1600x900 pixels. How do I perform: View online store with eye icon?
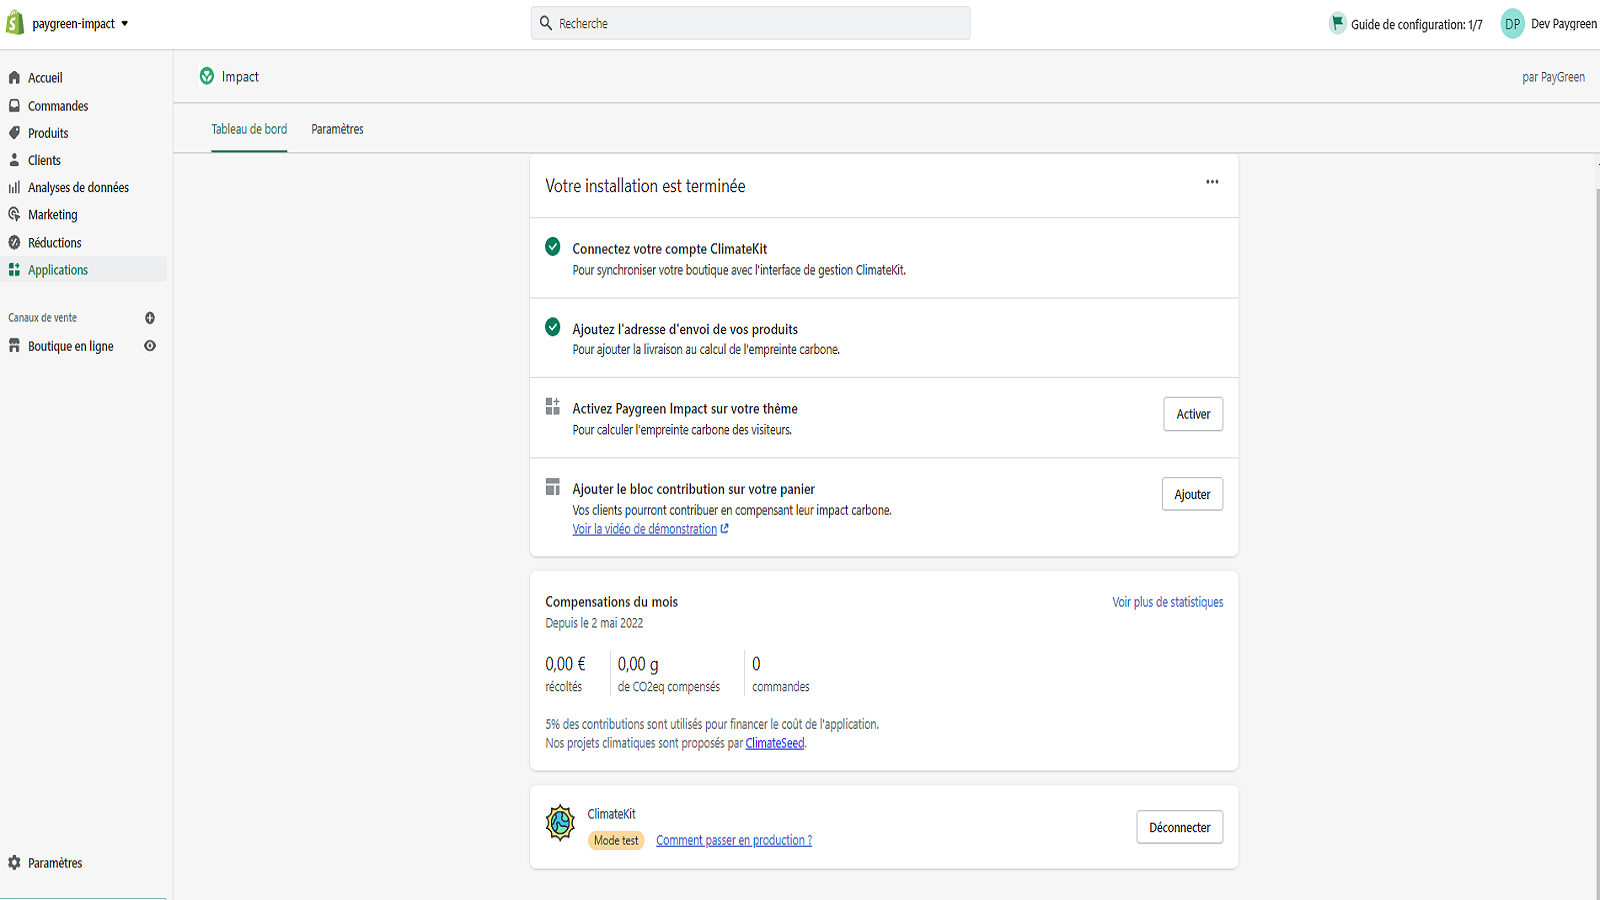(x=150, y=346)
